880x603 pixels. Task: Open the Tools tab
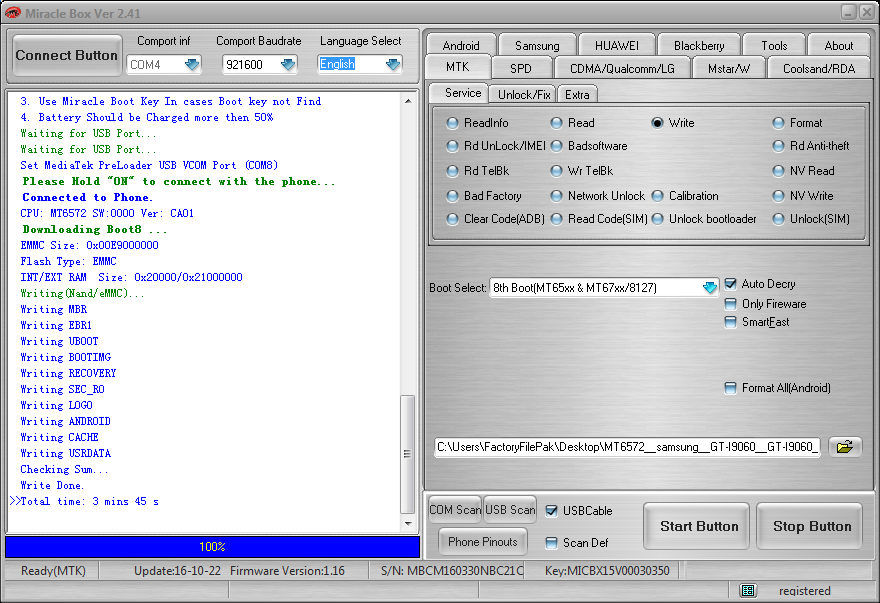click(774, 45)
